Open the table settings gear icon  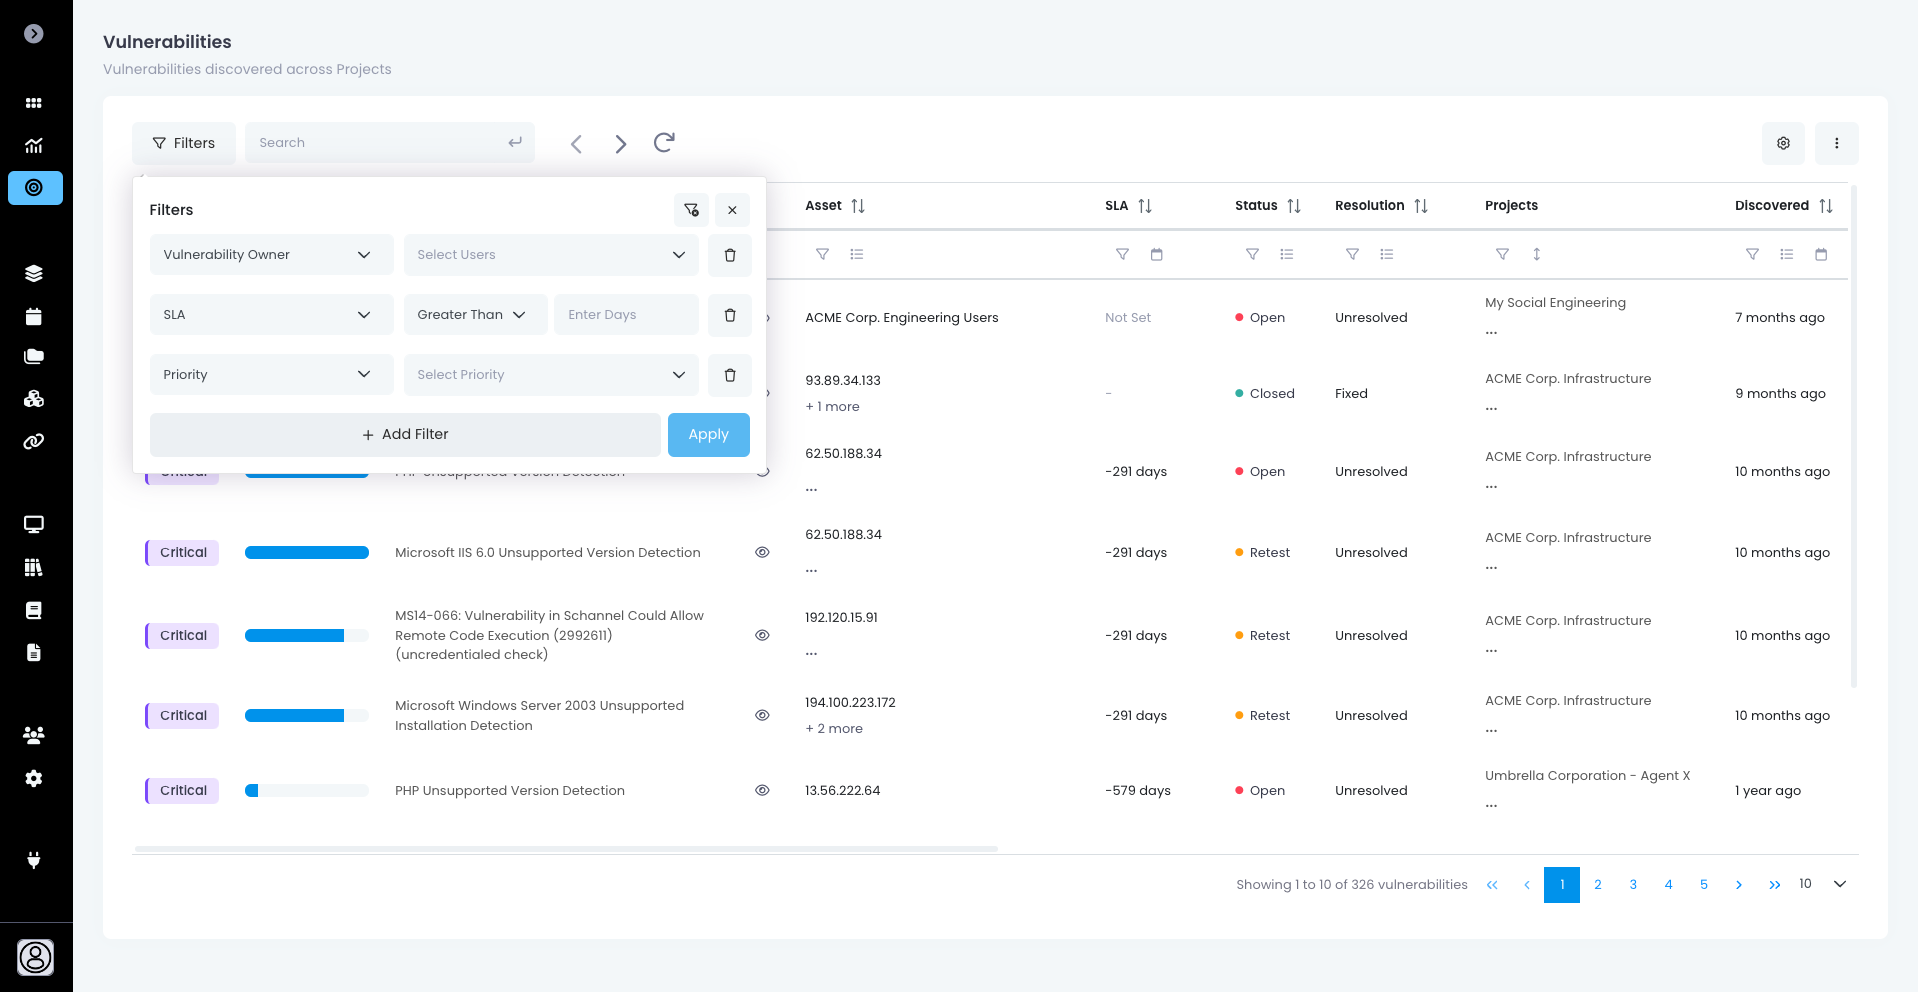1783,143
